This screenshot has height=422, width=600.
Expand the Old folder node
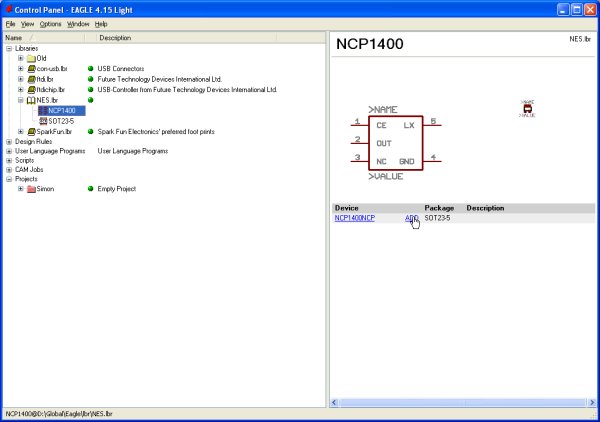tap(21, 58)
